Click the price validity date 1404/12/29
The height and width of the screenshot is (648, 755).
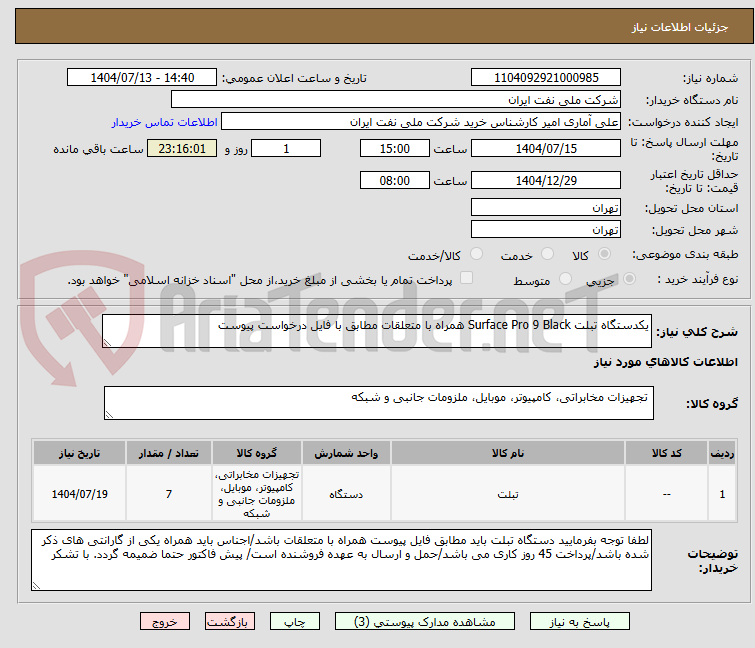click(546, 181)
